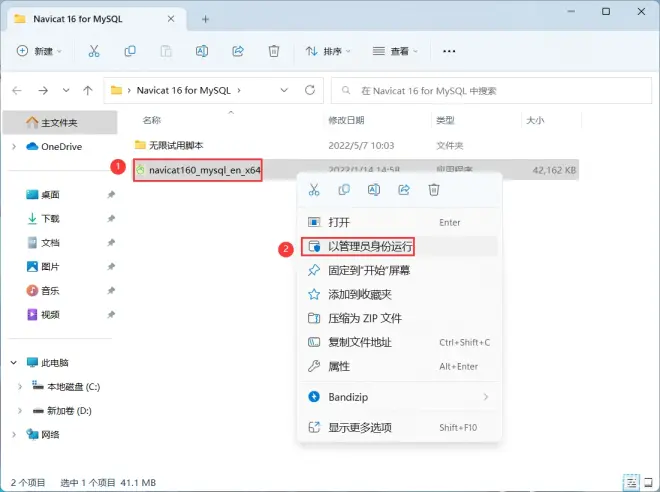Click the context menu Rename icon
The width and height of the screenshot is (660, 492).
click(374, 190)
